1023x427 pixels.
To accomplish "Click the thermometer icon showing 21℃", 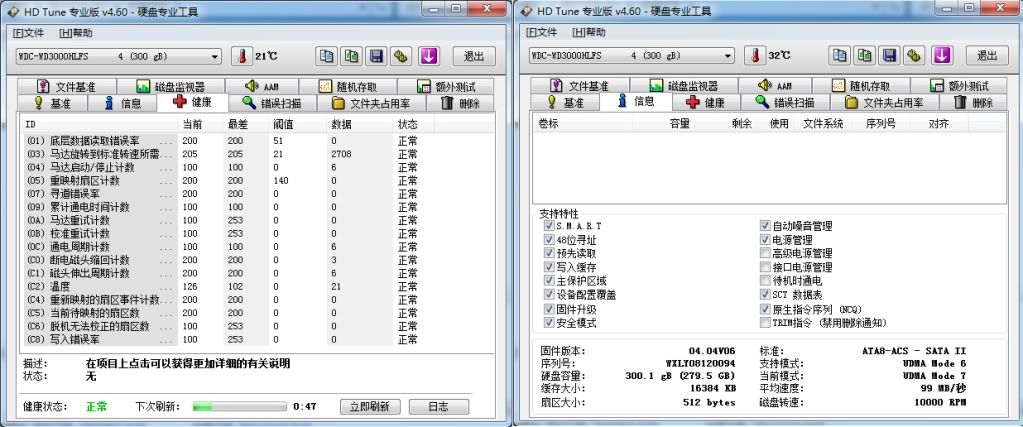I will coord(242,56).
